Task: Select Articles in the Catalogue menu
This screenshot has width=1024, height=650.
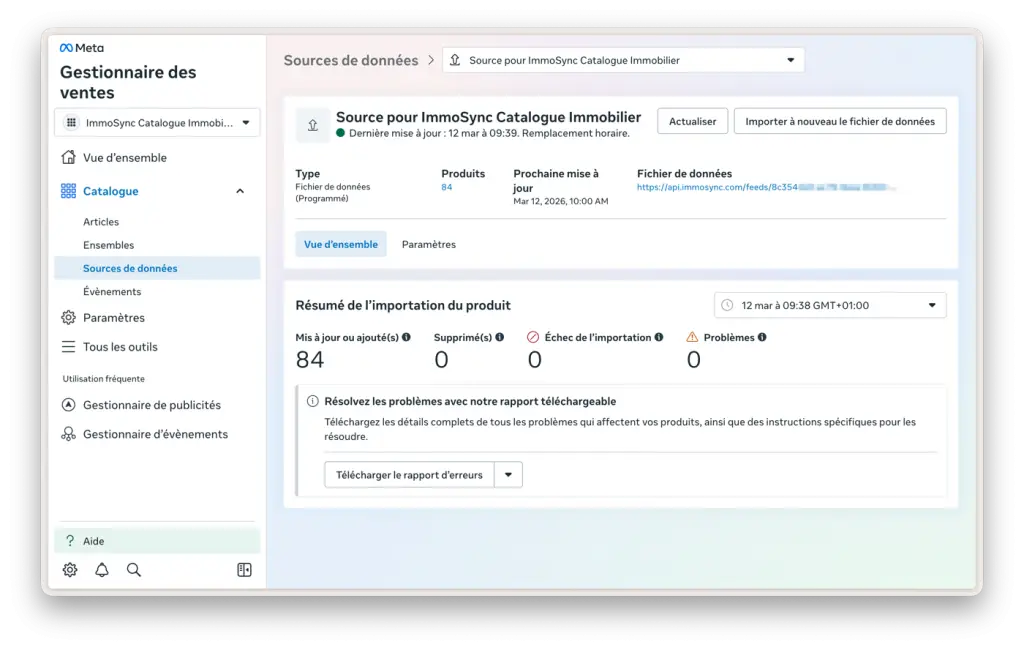Action: point(101,222)
